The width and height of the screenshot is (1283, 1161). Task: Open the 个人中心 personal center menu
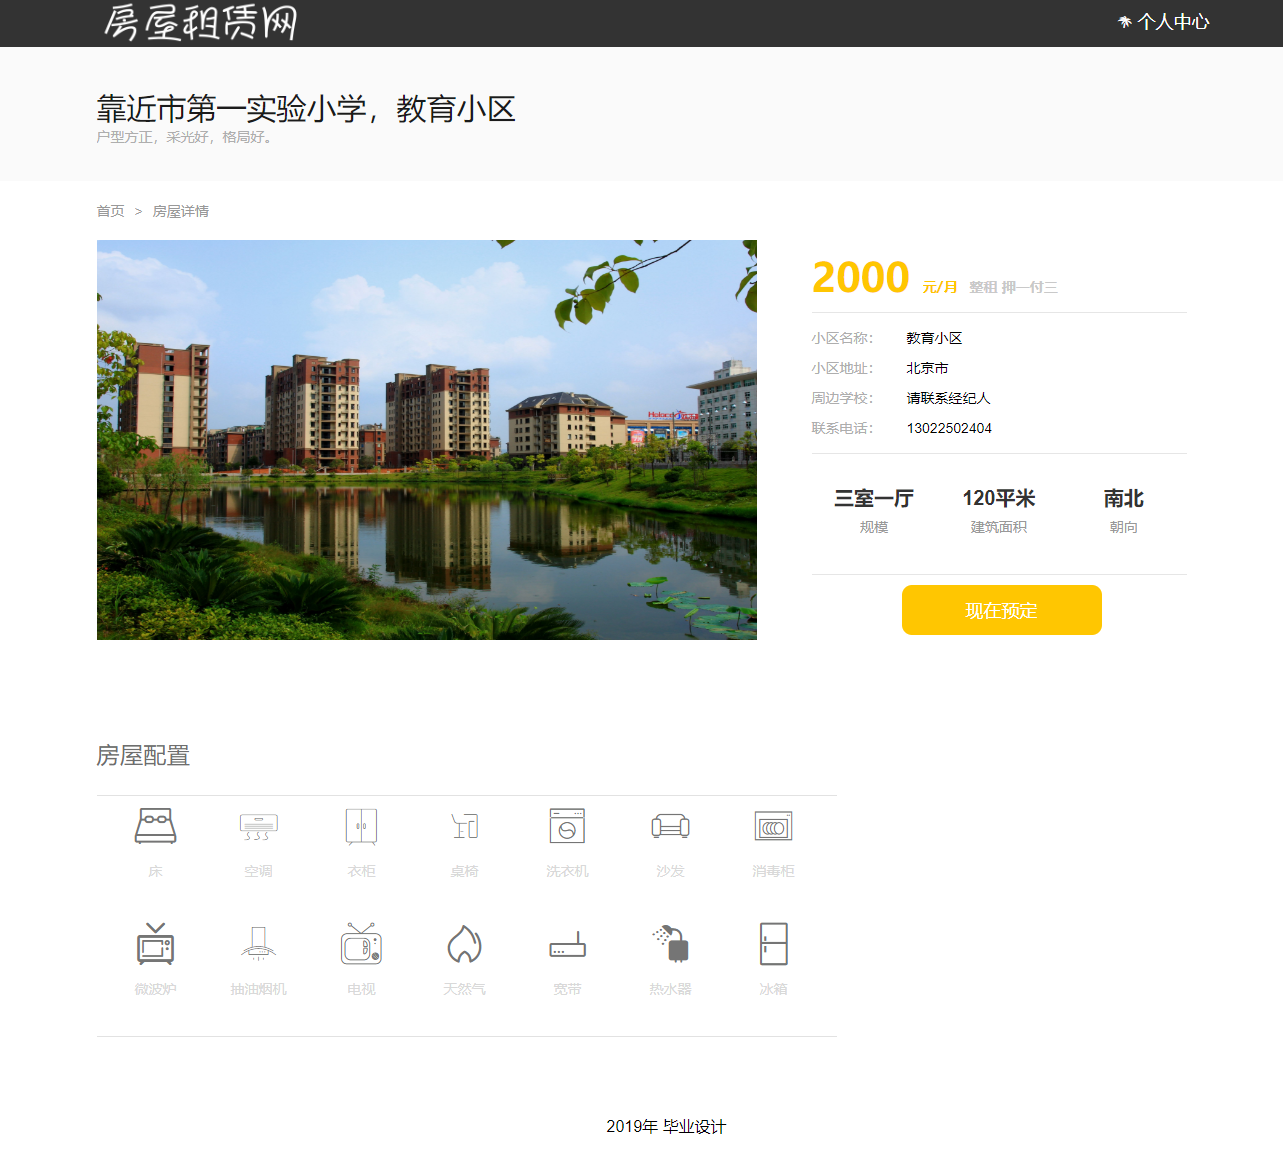1172,21
